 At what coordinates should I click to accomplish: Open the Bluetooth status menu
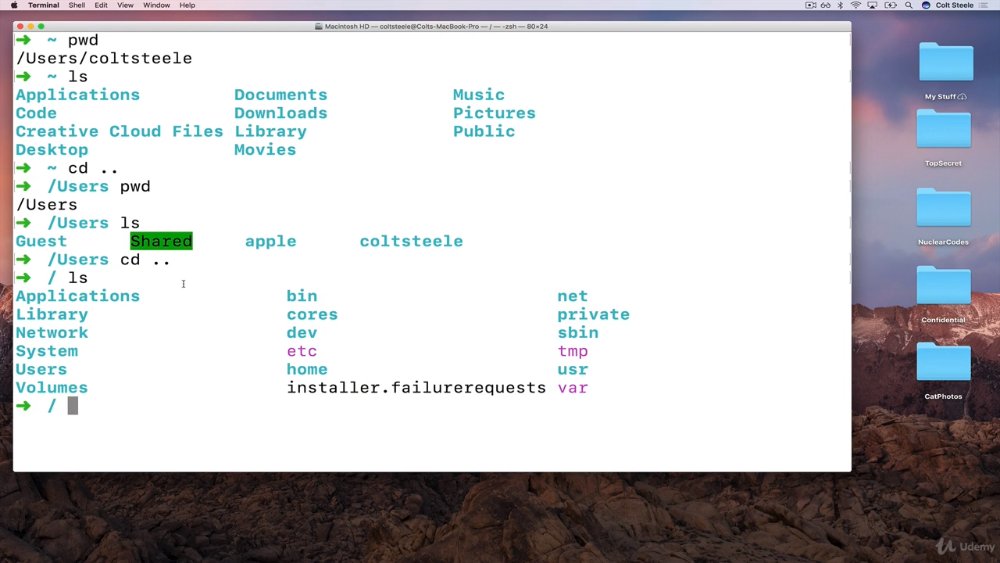tap(840, 5)
